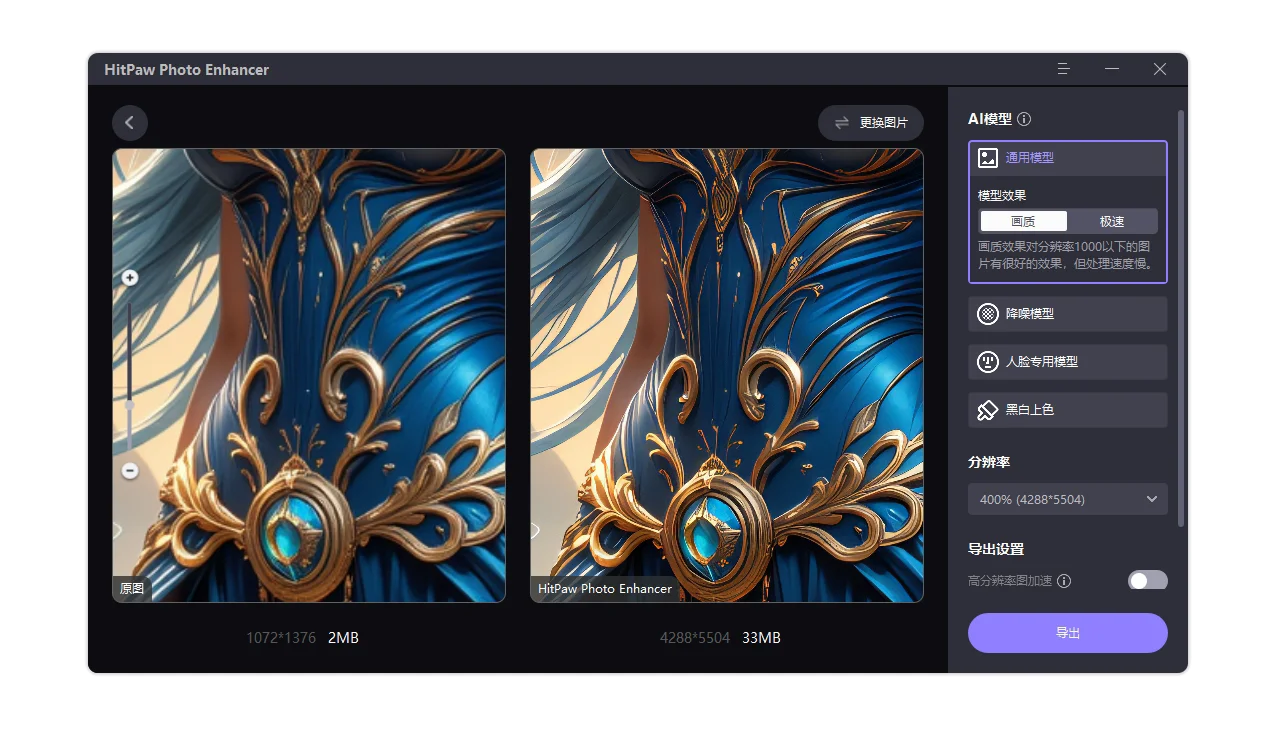
Task: Click the HitPaw Photo Enhancer window title
Action: [x=187, y=70]
